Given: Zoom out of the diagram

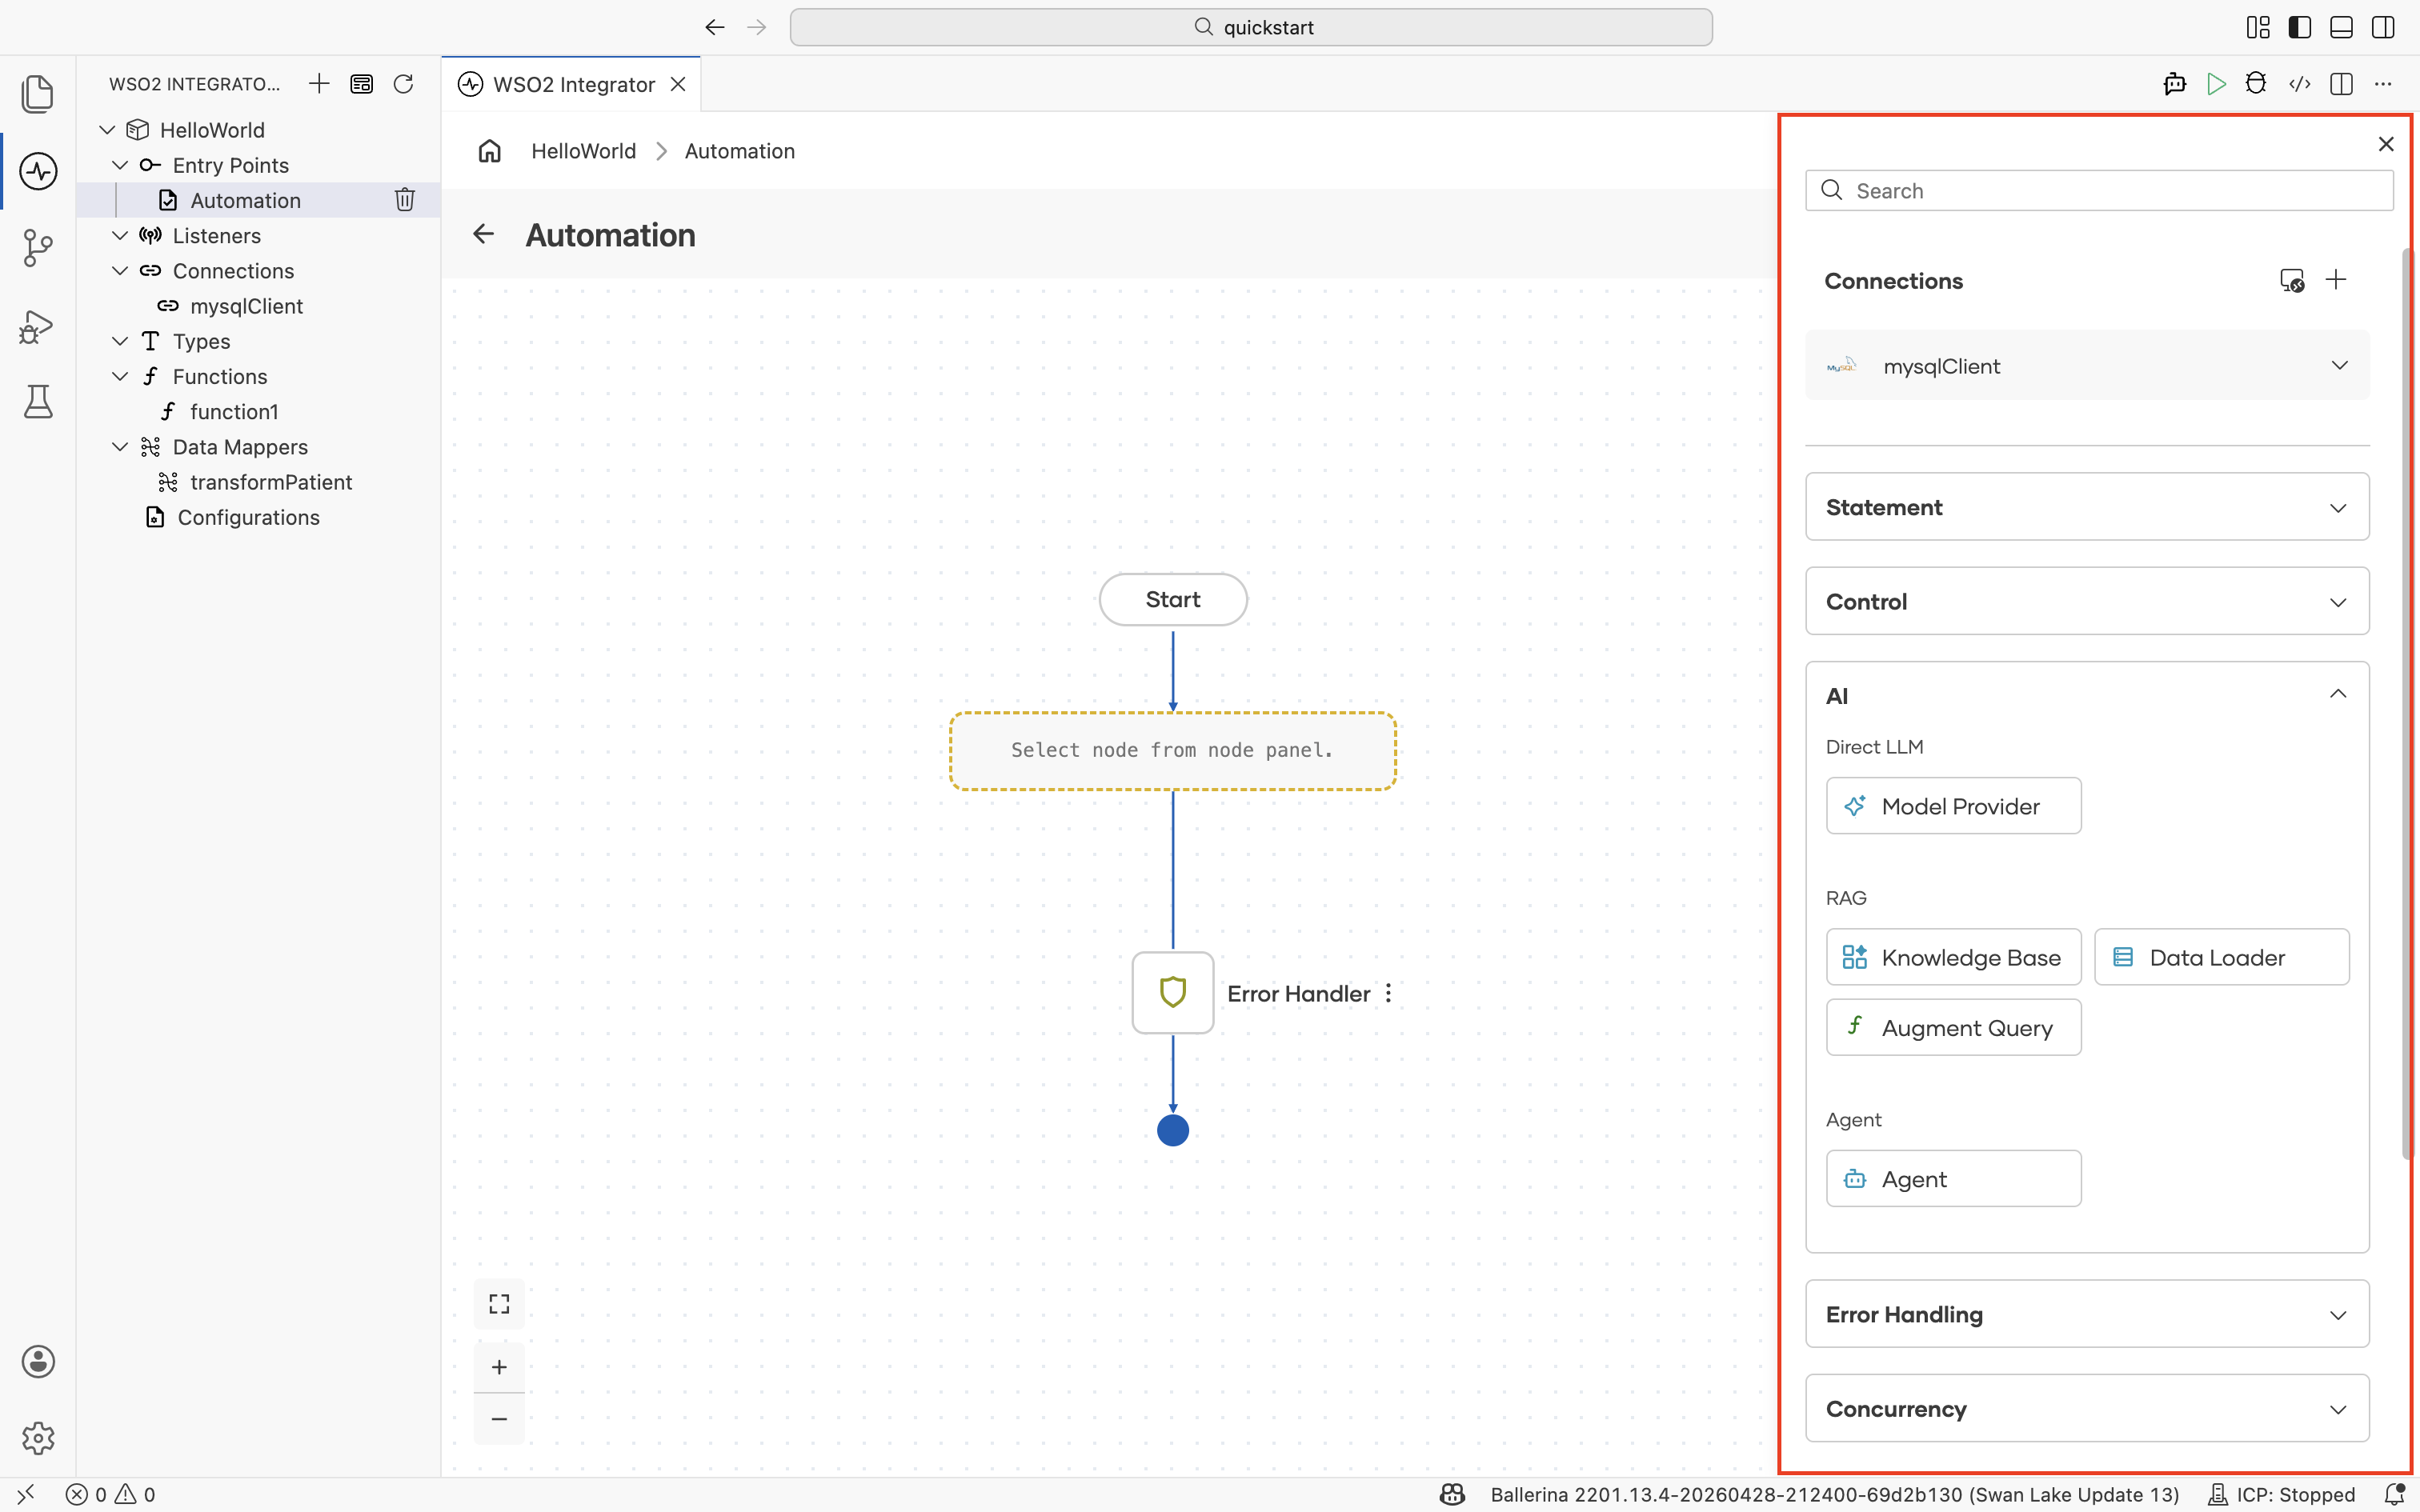Looking at the screenshot, I should (x=499, y=1419).
